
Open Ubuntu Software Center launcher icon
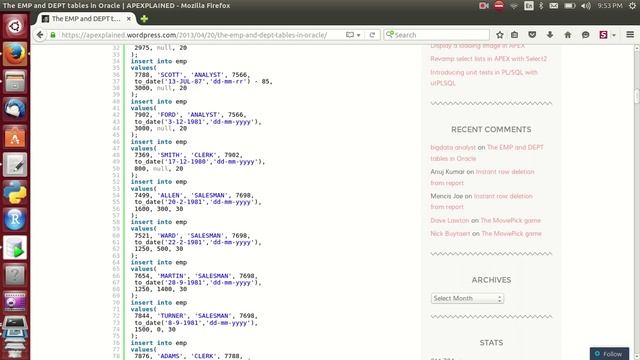(15, 137)
